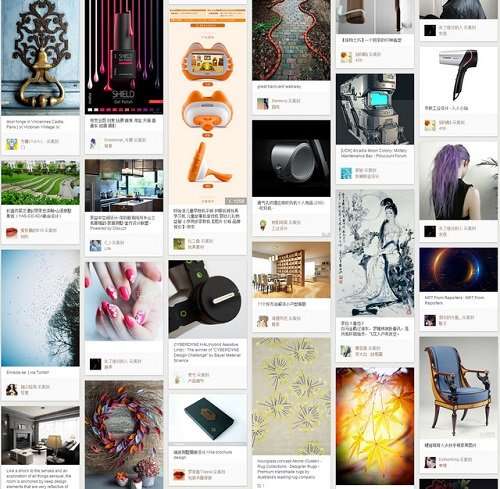Click the user avatar under door knocker pin

point(12,144)
